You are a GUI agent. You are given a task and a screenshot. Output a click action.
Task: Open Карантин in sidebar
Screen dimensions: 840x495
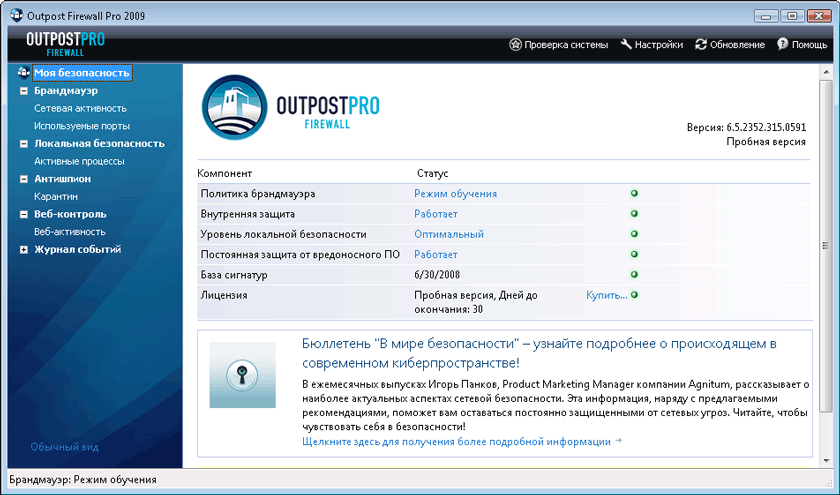[x=56, y=197]
